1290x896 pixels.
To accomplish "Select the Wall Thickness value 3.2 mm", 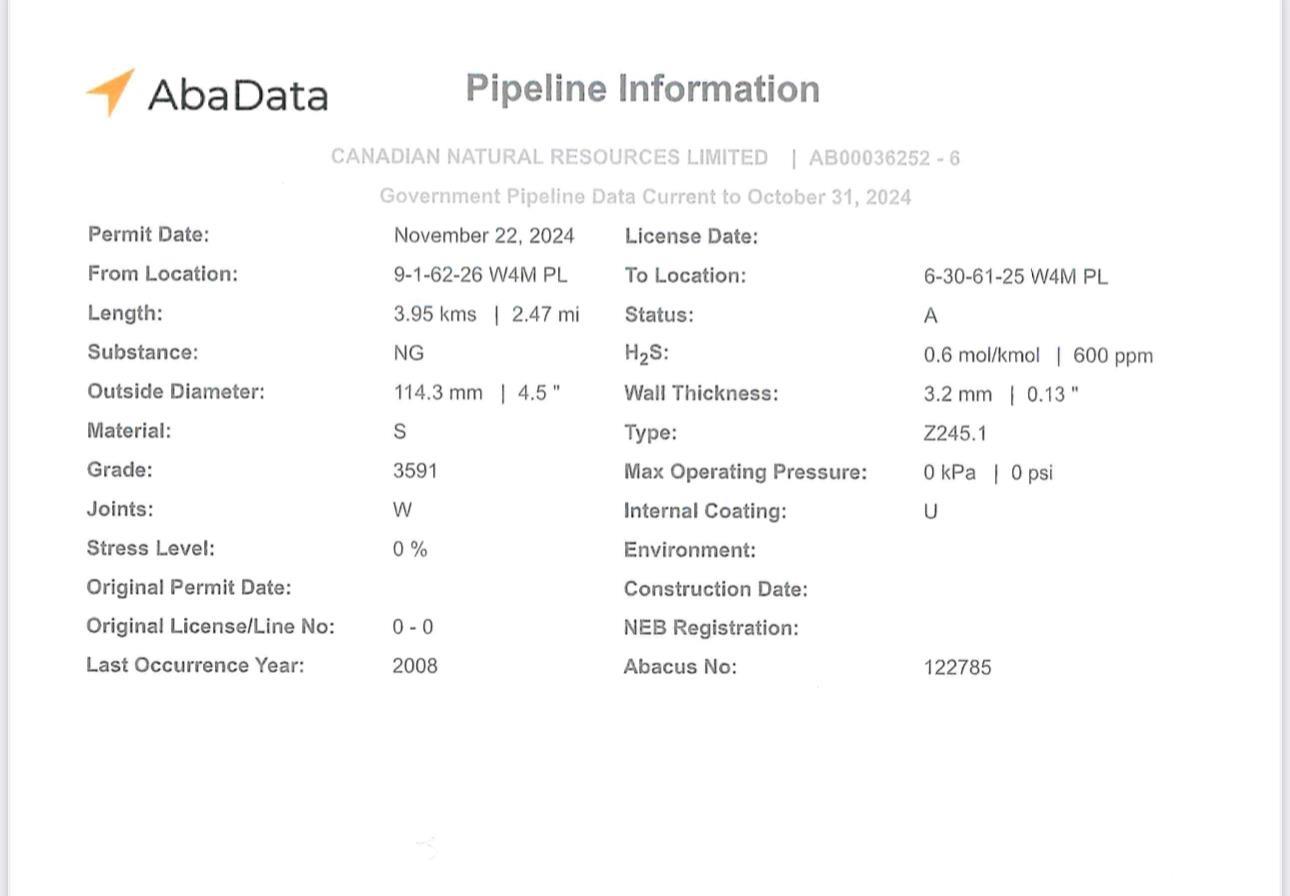I will (x=958, y=394).
